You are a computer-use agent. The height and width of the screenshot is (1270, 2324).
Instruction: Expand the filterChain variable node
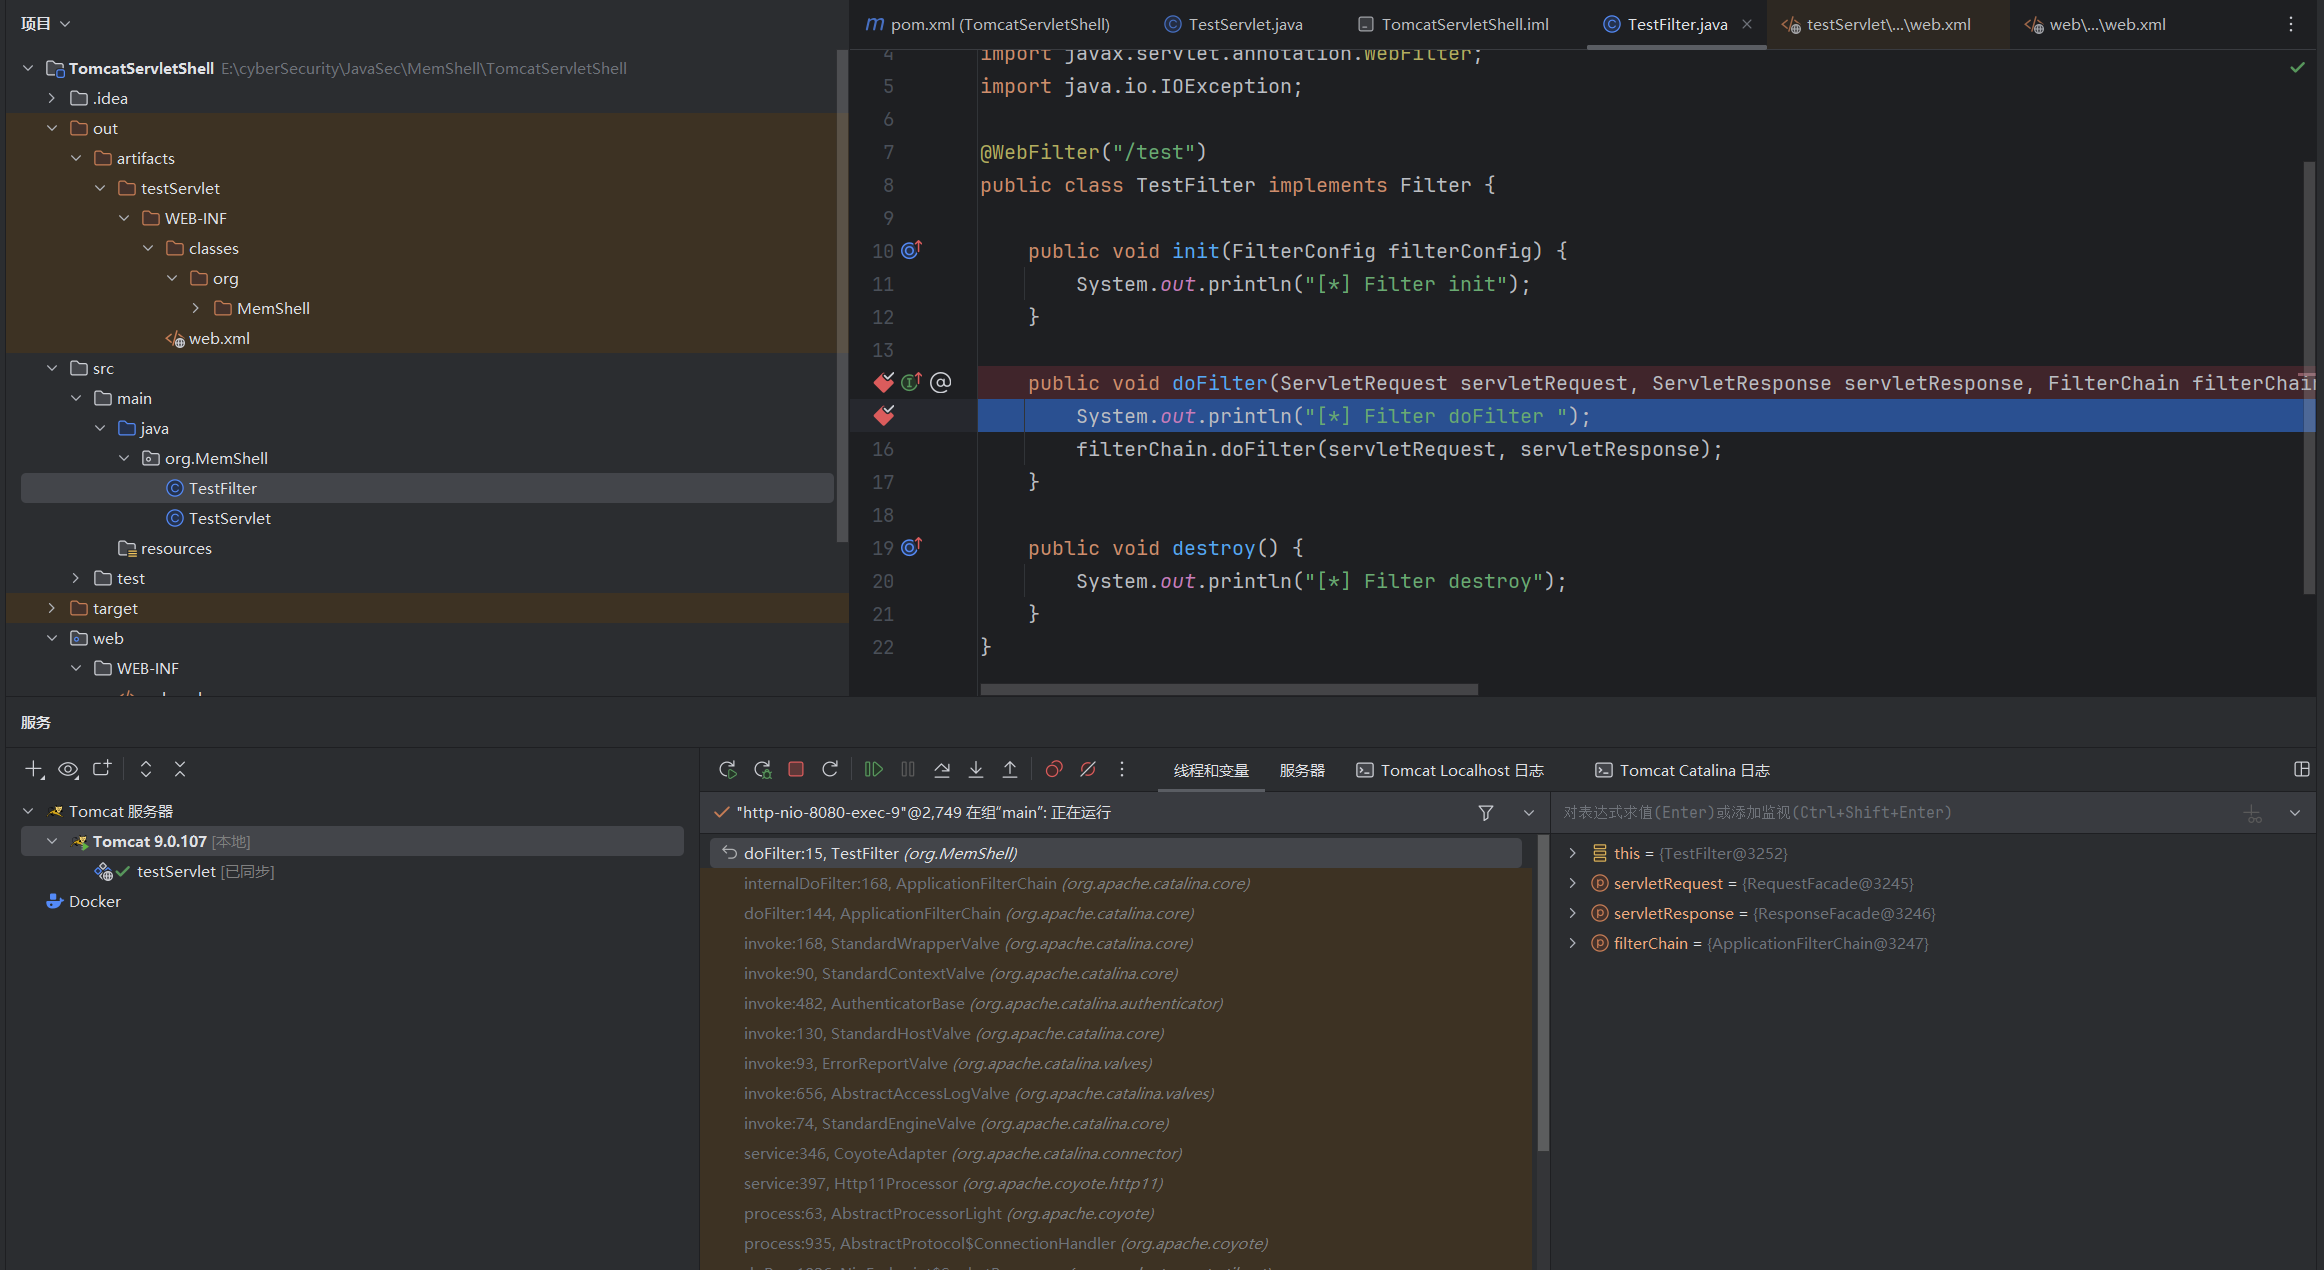1572,943
